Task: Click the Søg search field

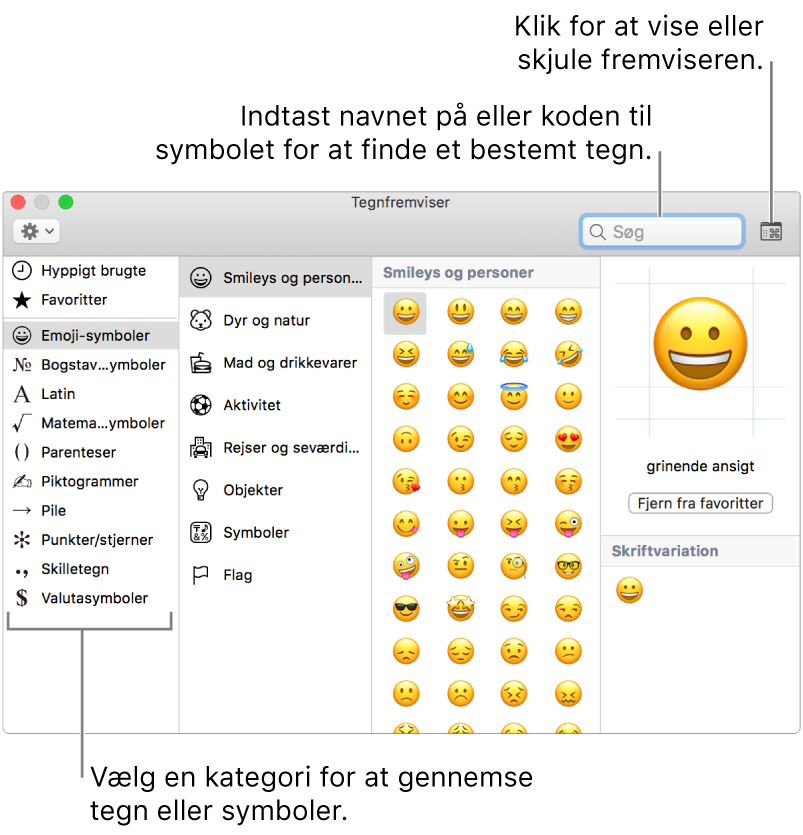Action: [x=662, y=232]
